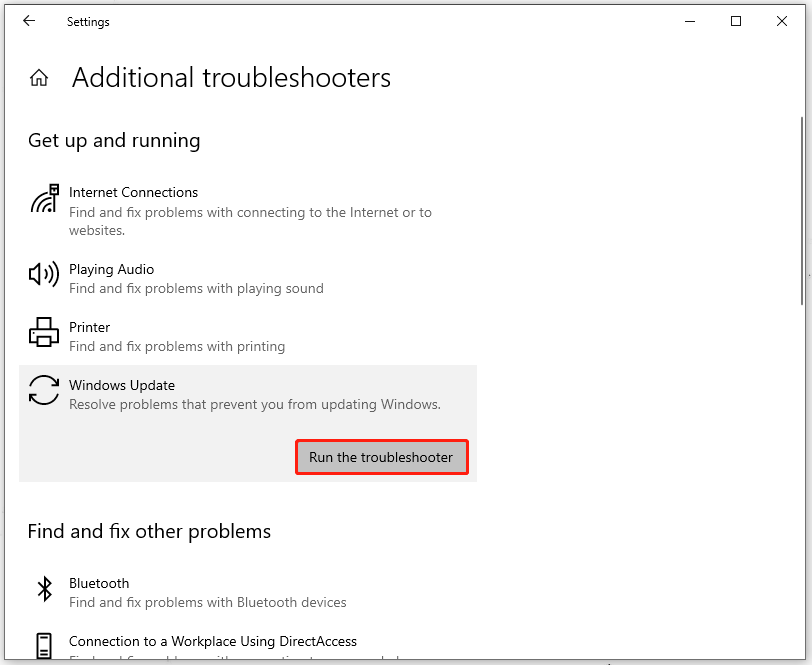Click 'Find and fix problems with playing sound'
Screen dimensions: 812x665
pyautogui.click(x=196, y=288)
